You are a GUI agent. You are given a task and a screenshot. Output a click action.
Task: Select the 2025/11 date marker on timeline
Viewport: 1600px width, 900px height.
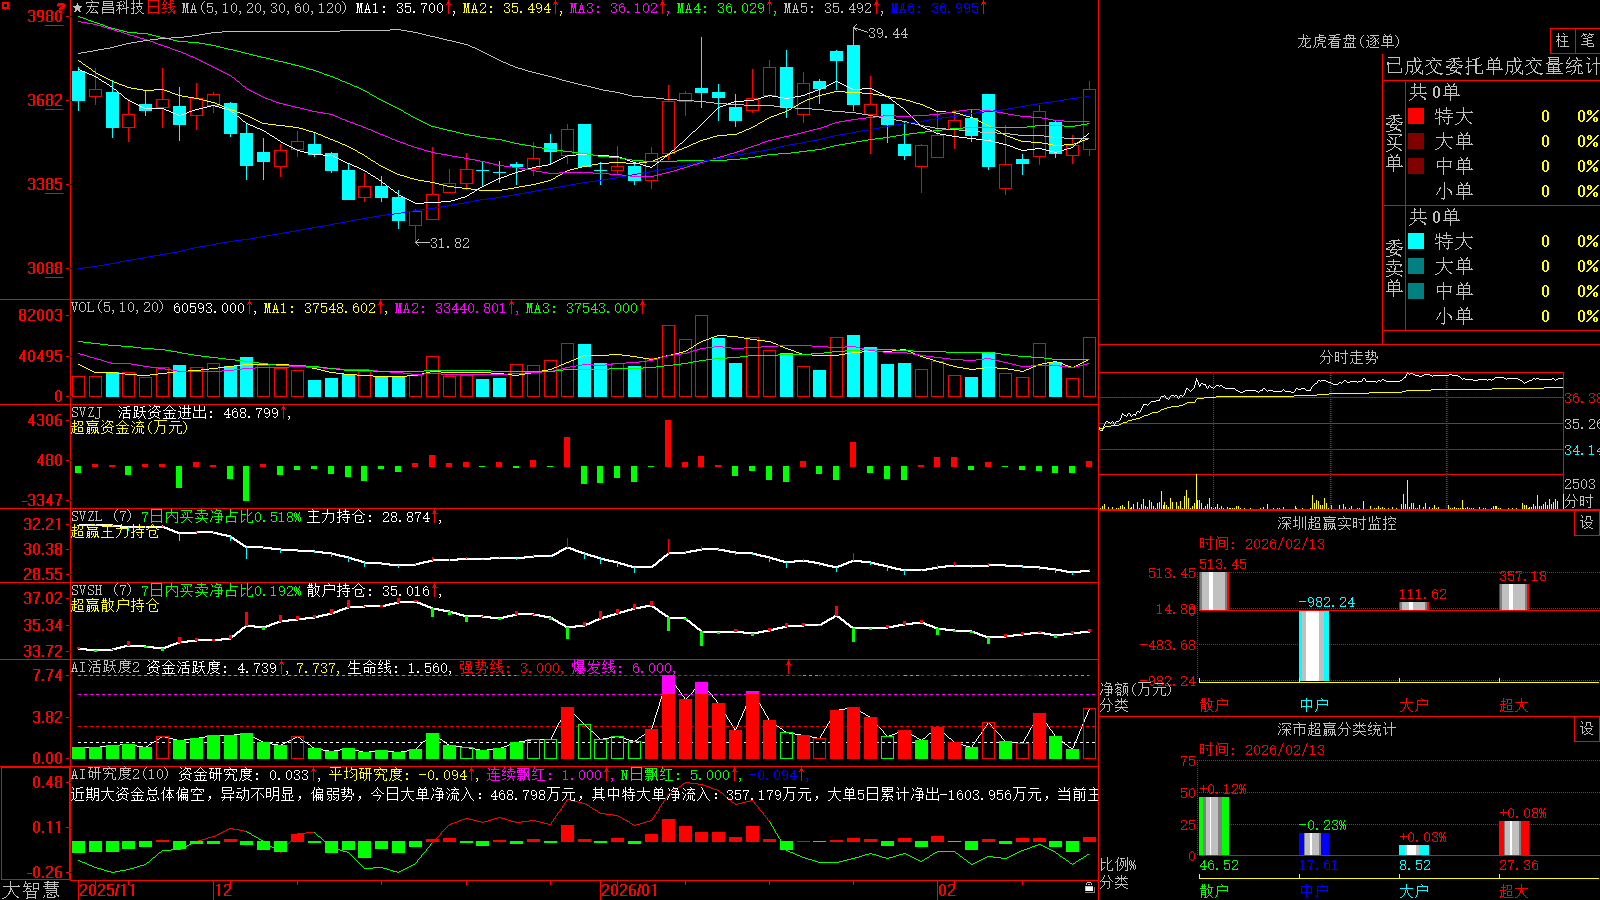coord(107,890)
